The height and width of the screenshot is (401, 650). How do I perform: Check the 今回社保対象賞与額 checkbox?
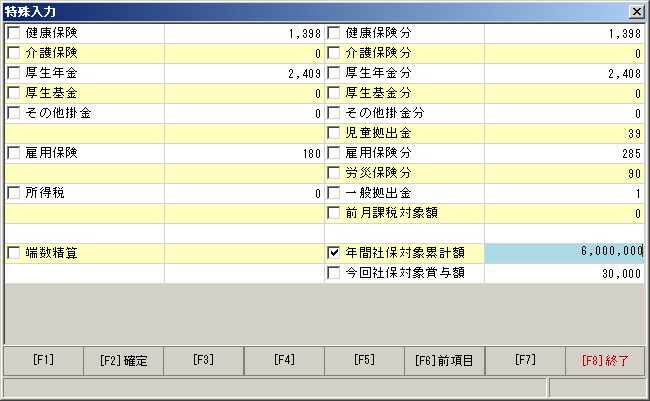point(334,272)
